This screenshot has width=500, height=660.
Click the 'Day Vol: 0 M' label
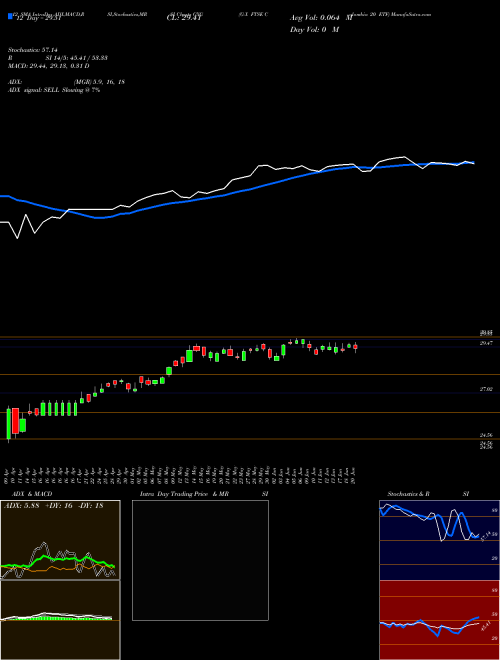[x=314, y=30]
